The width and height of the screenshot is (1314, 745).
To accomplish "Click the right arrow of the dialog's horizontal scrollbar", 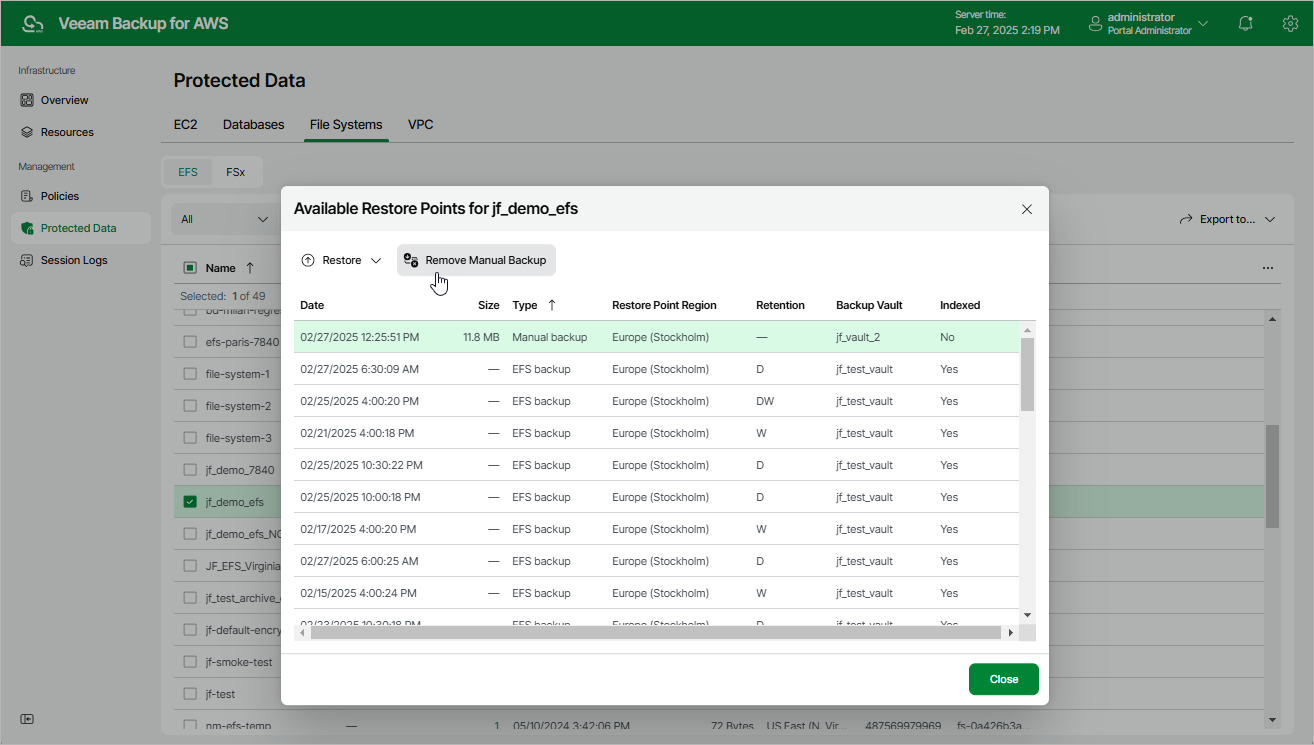I will tap(1010, 633).
